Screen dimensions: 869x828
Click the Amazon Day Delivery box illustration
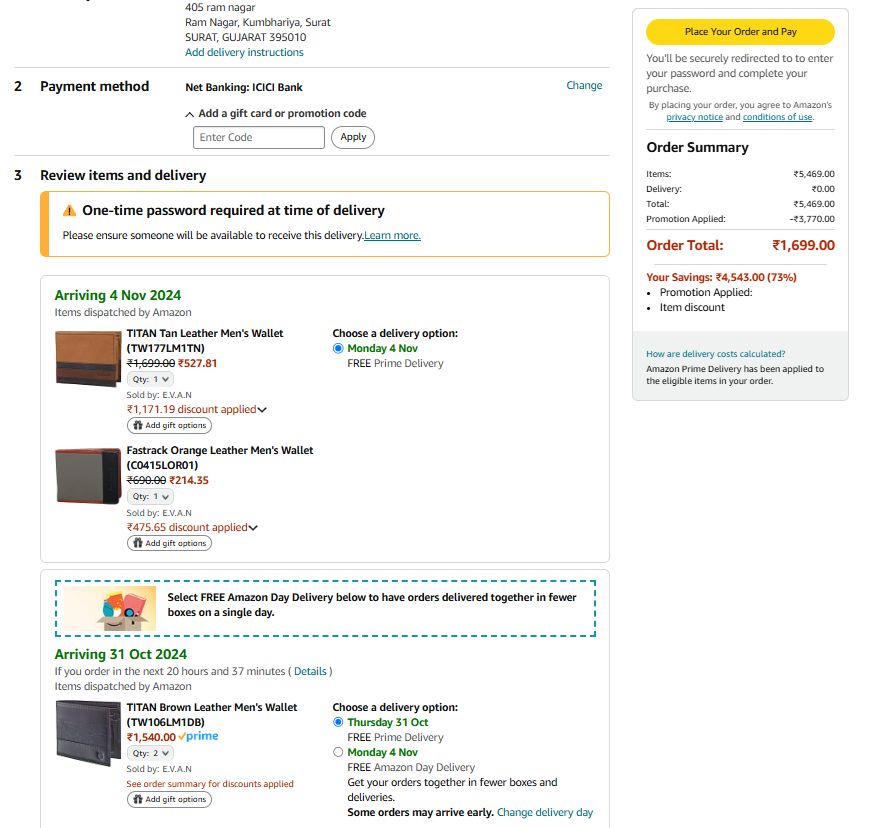click(x=110, y=609)
